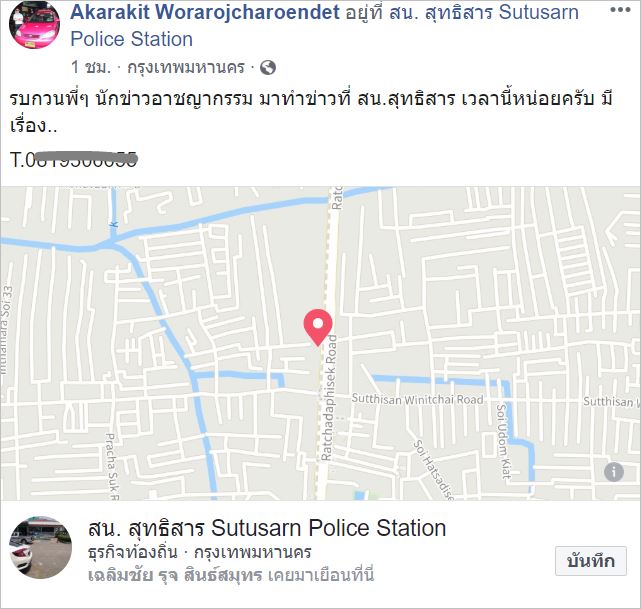This screenshot has width=641, height=609.
Task: Open Akarakit Worarojcharoendet profile link
Action: pyautogui.click(x=205, y=12)
